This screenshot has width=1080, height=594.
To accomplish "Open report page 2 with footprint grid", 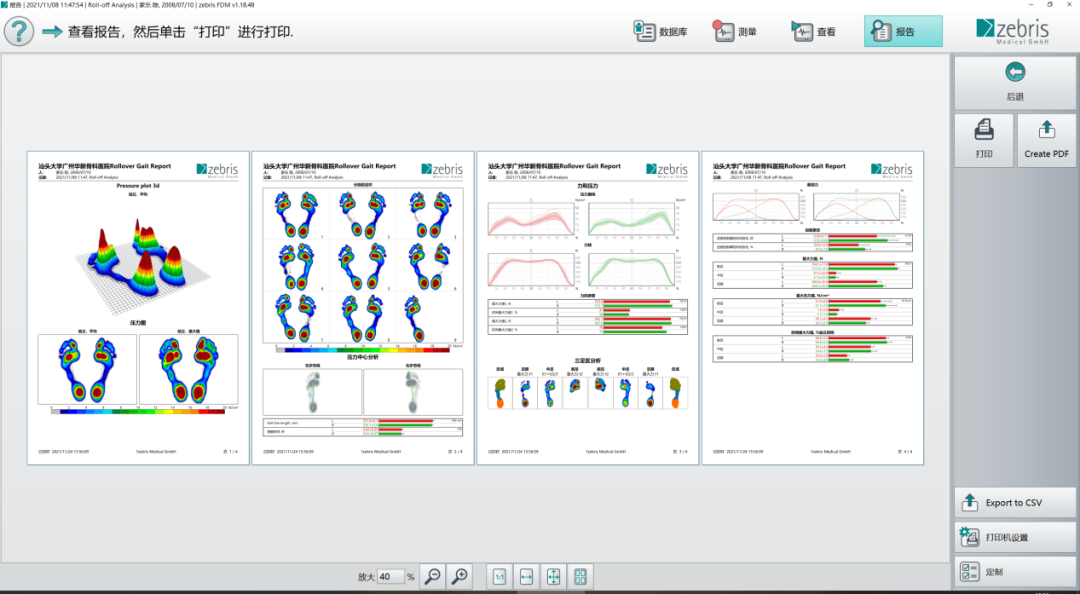I will (363, 308).
